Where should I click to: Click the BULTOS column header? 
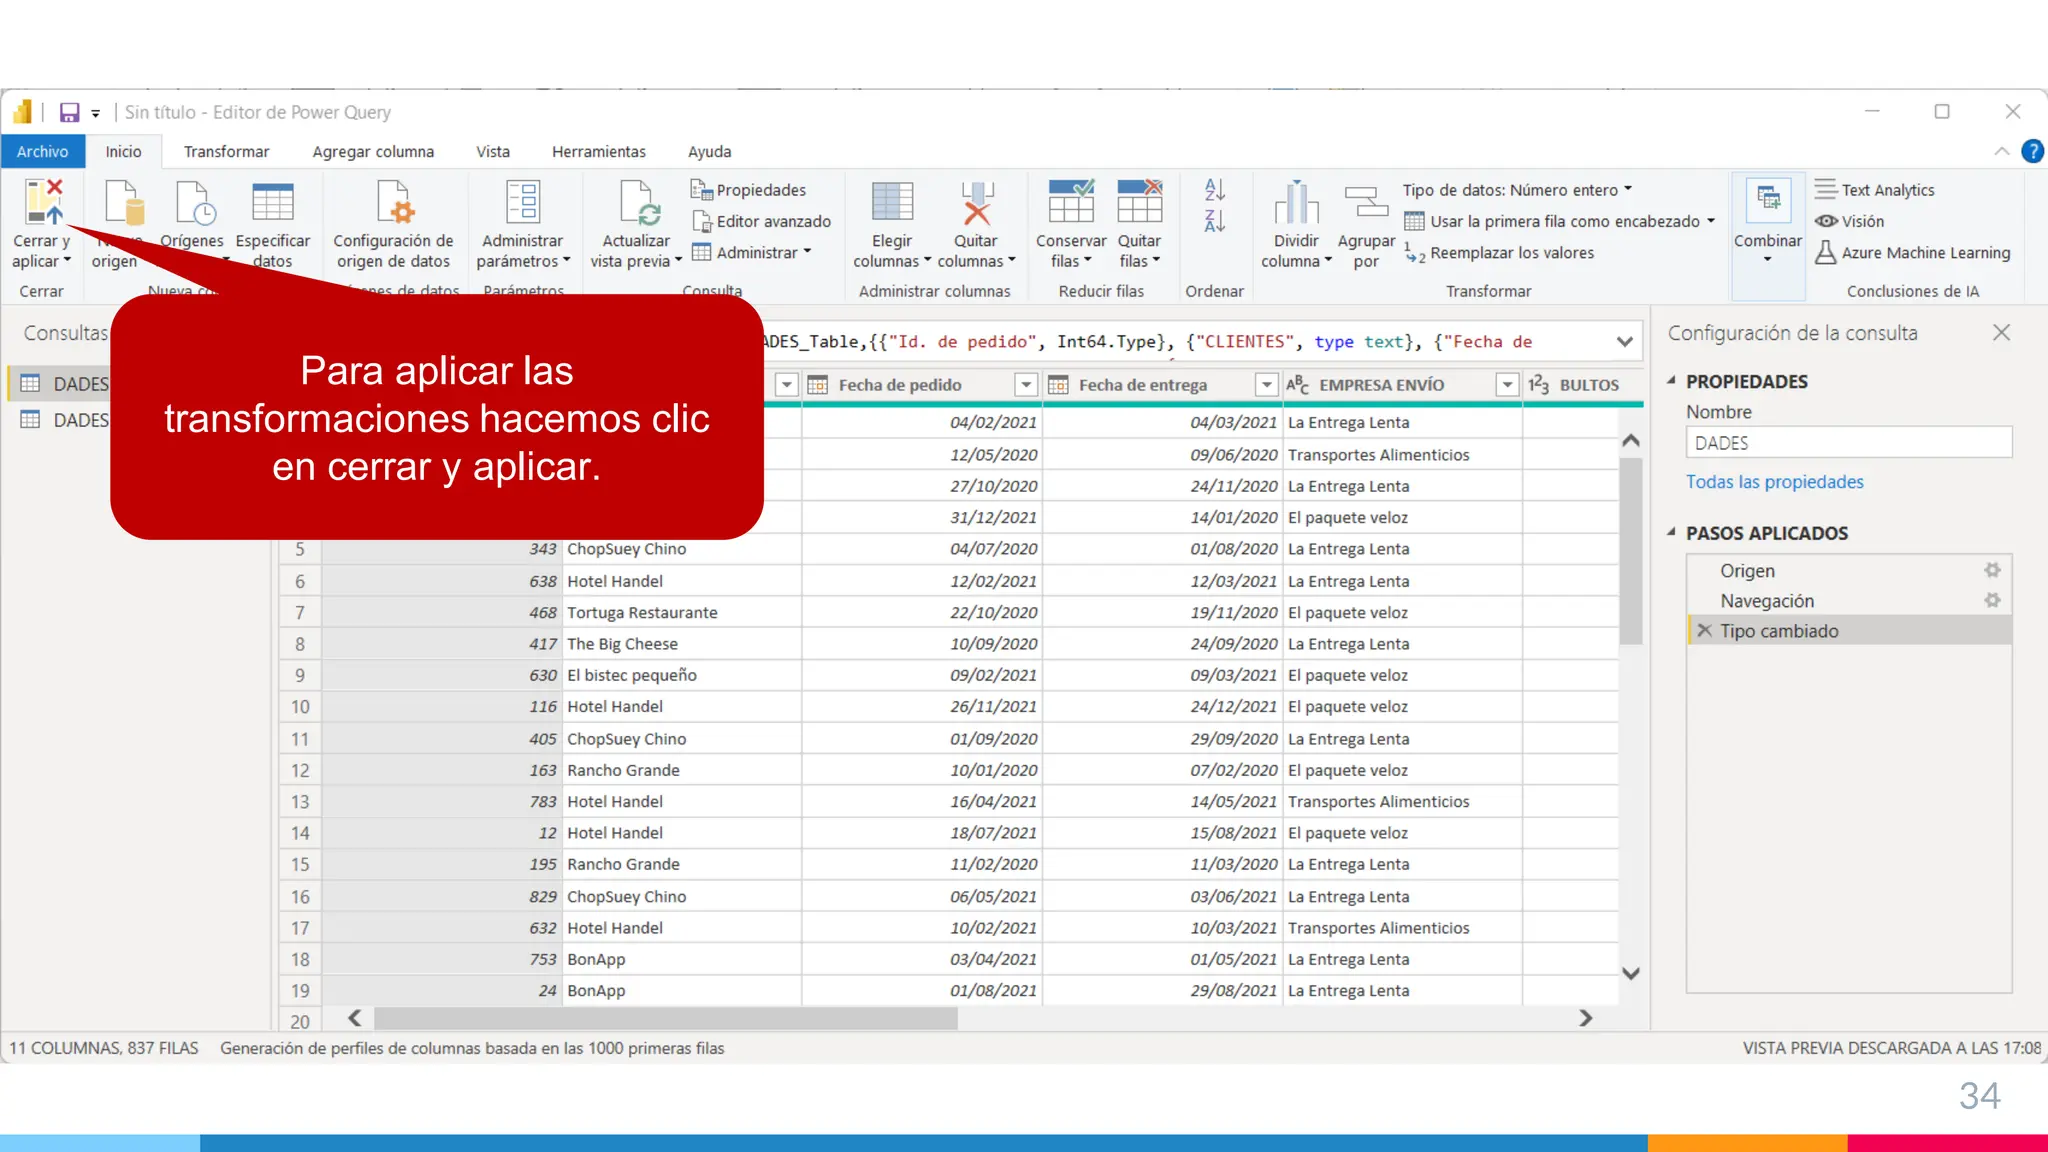point(1582,385)
